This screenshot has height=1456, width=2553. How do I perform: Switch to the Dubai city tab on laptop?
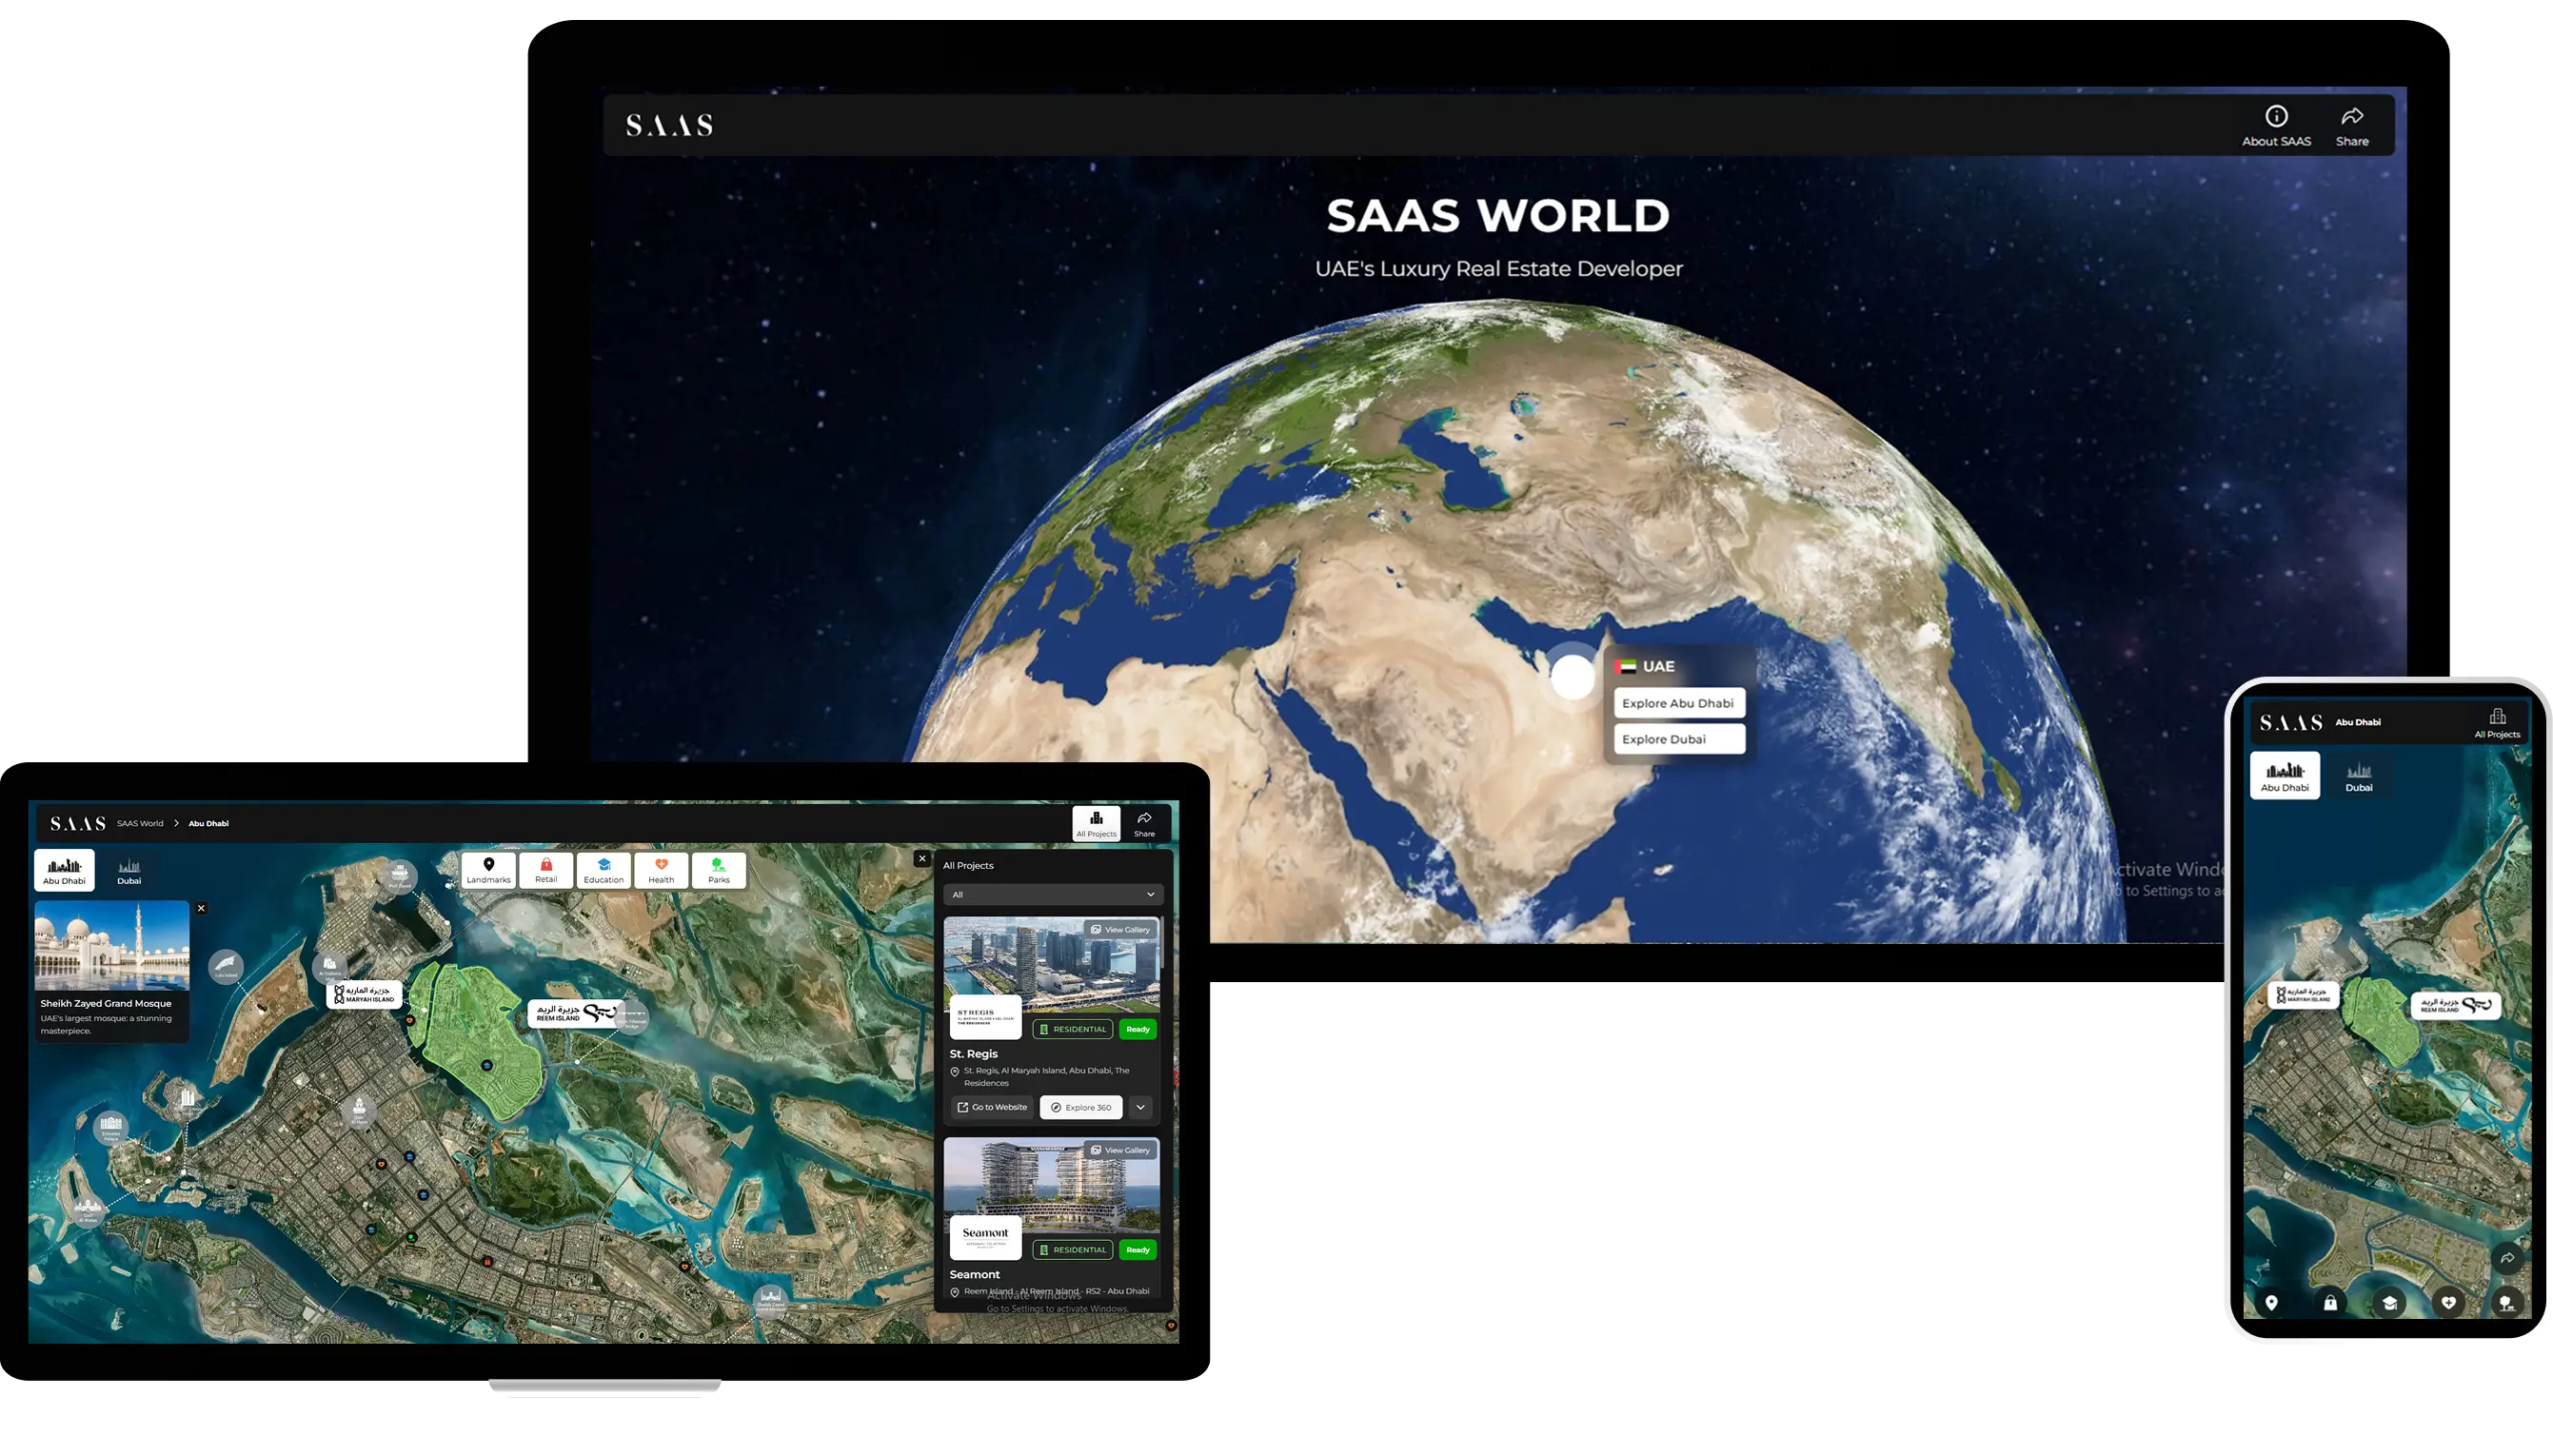pyautogui.click(x=129, y=870)
